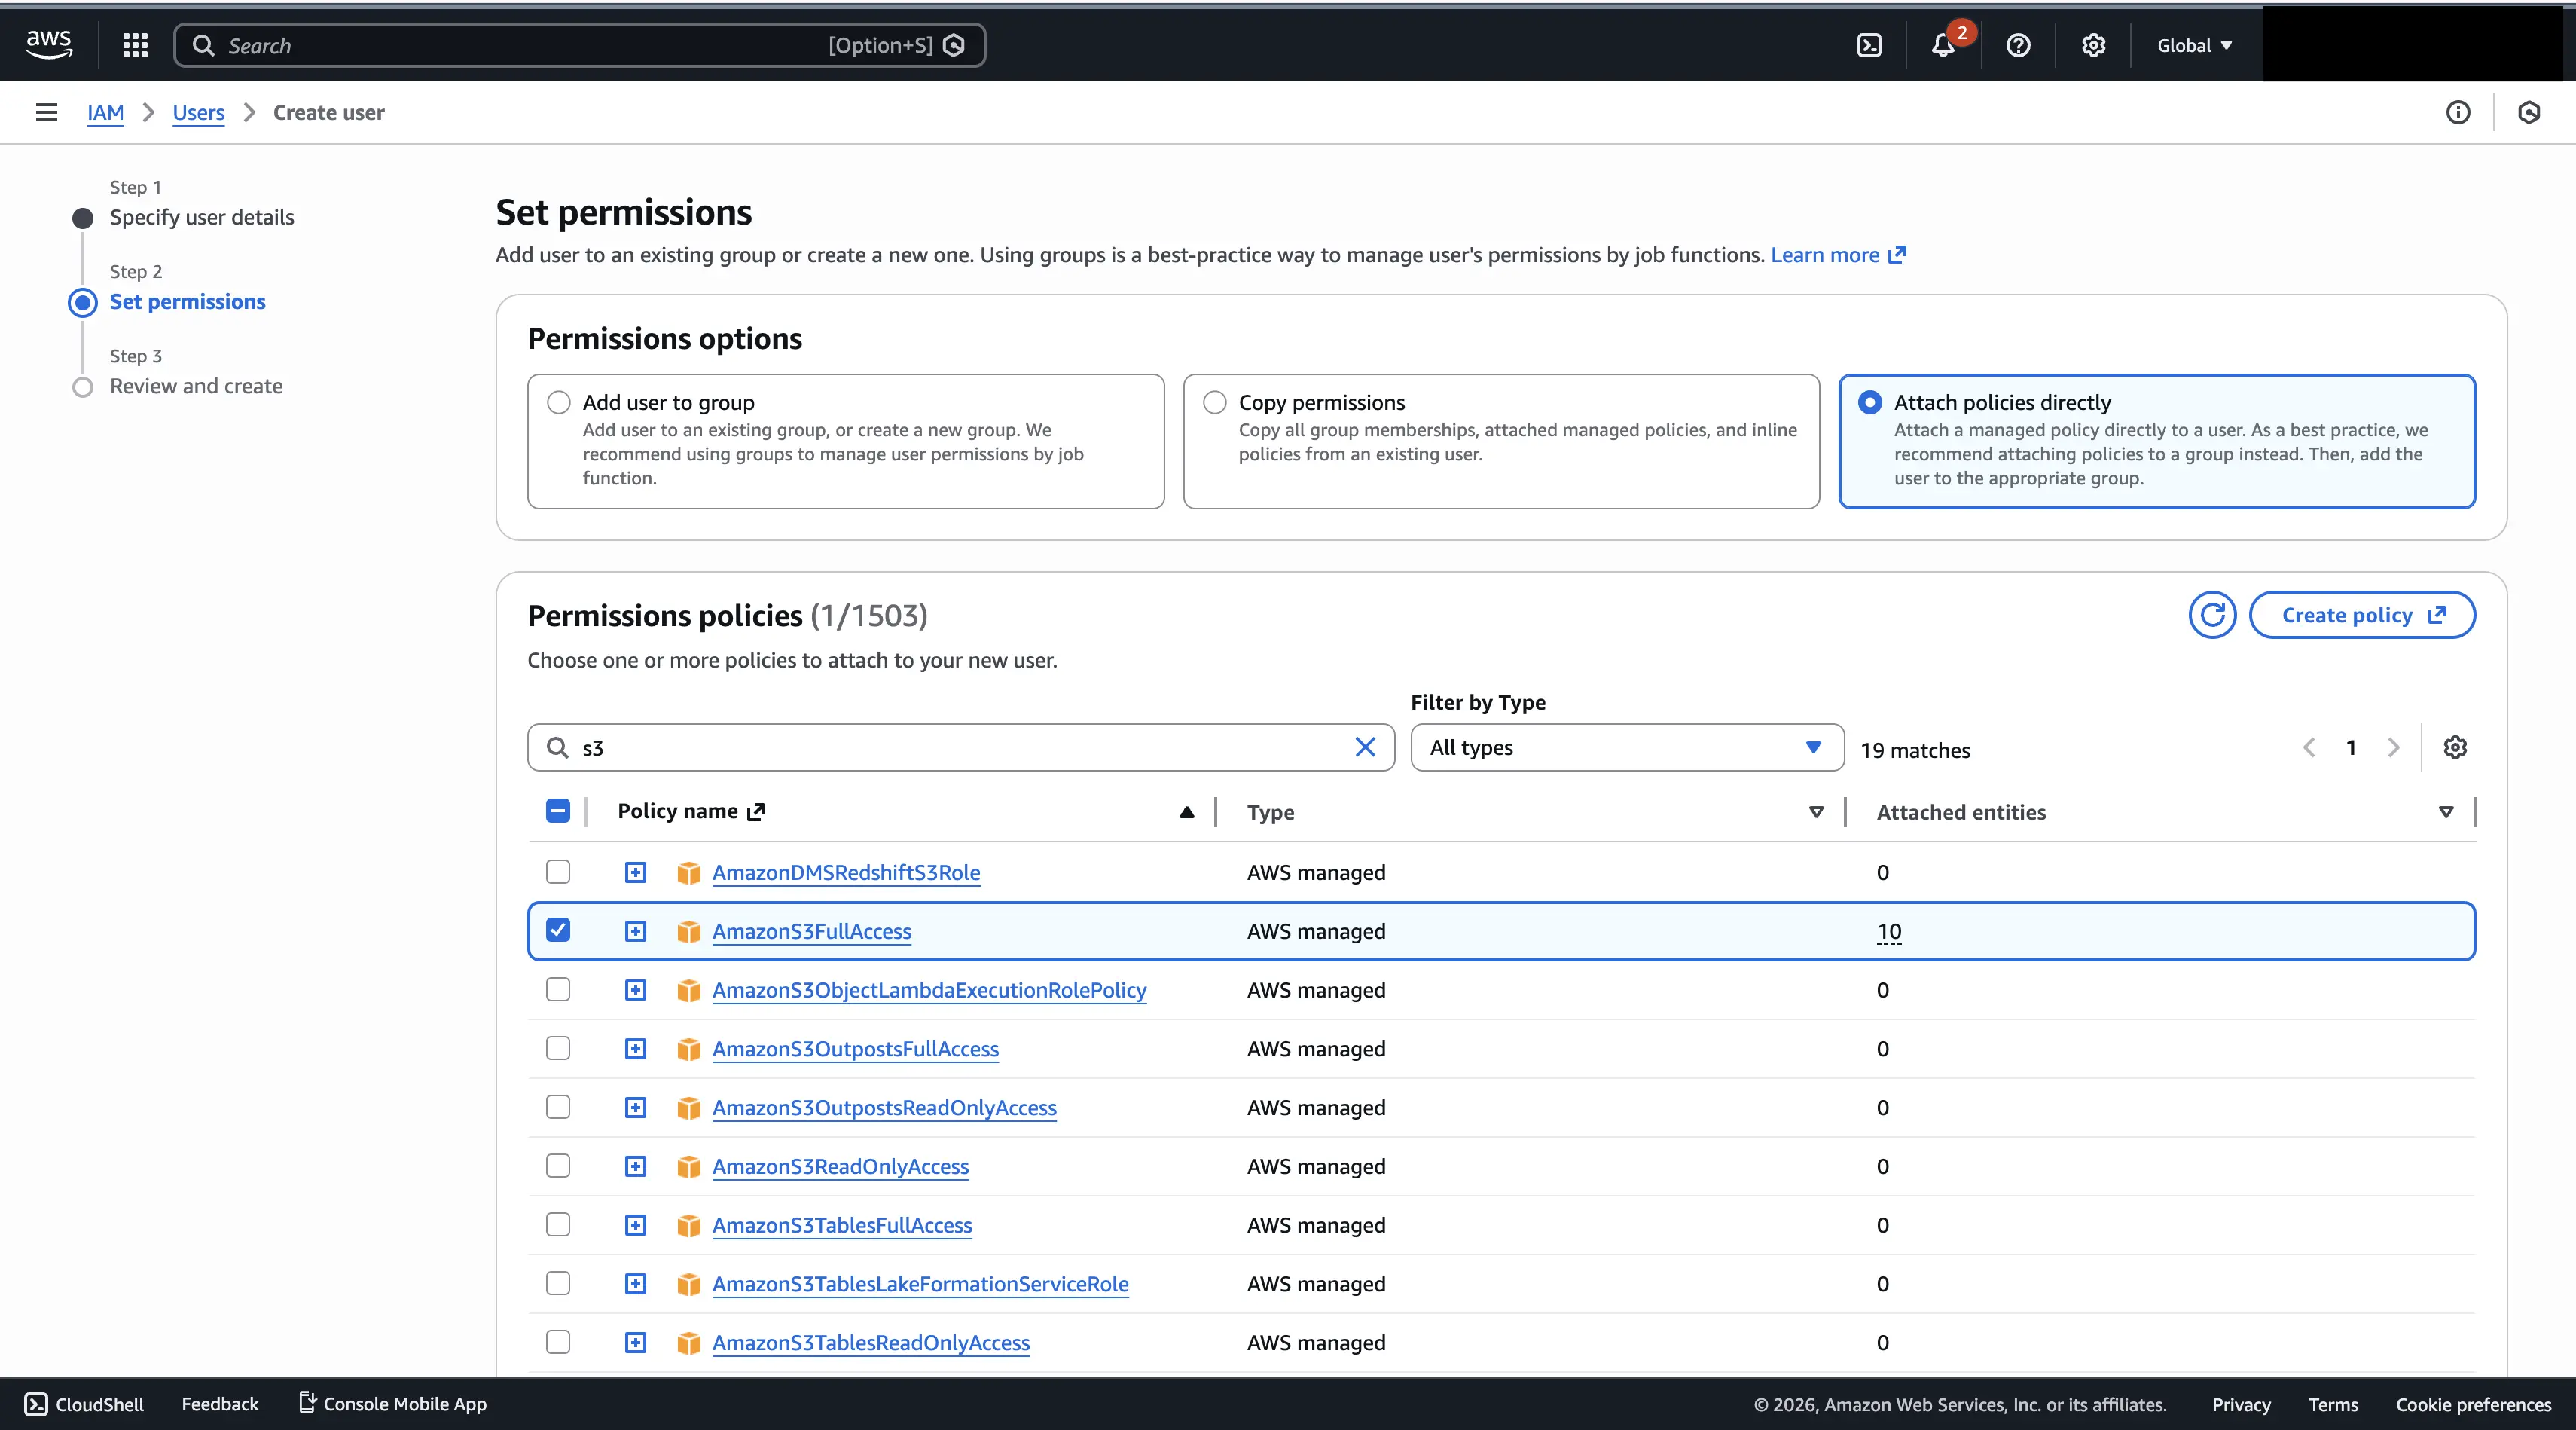Open the info panel icon
This screenshot has width=2576, height=1430.
click(x=2457, y=112)
